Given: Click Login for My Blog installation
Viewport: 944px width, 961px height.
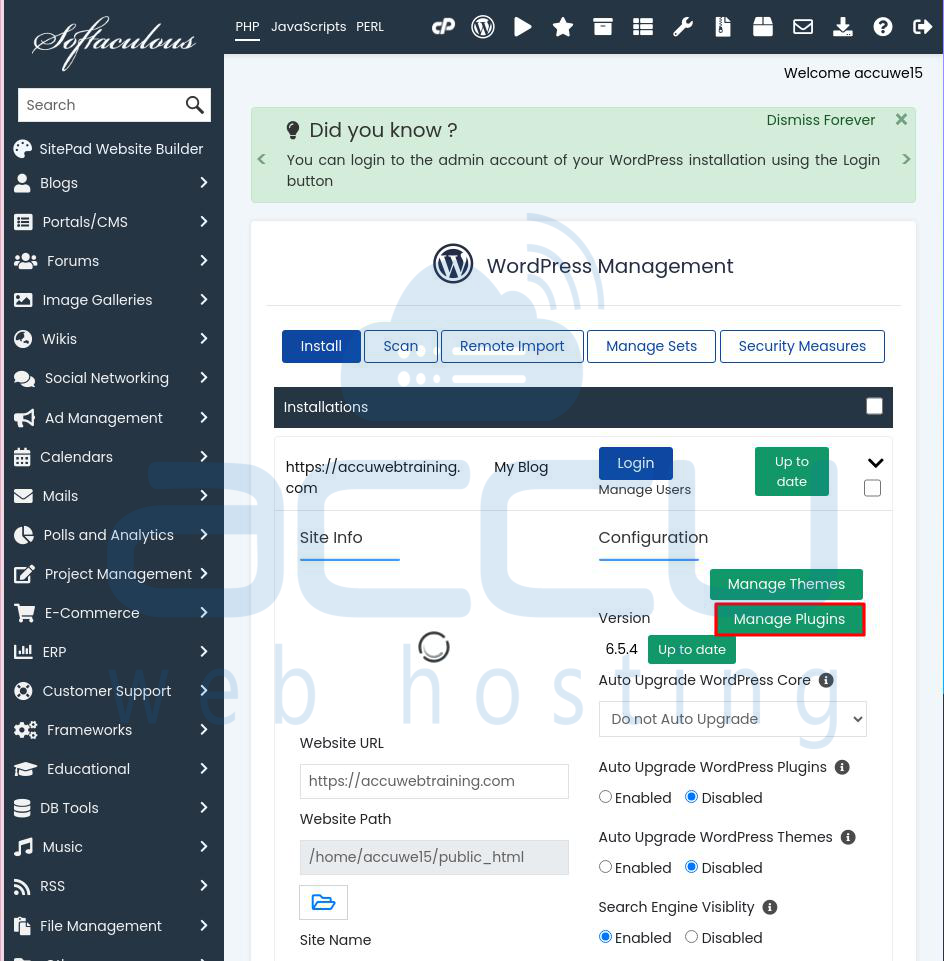Looking at the screenshot, I should [x=636, y=463].
